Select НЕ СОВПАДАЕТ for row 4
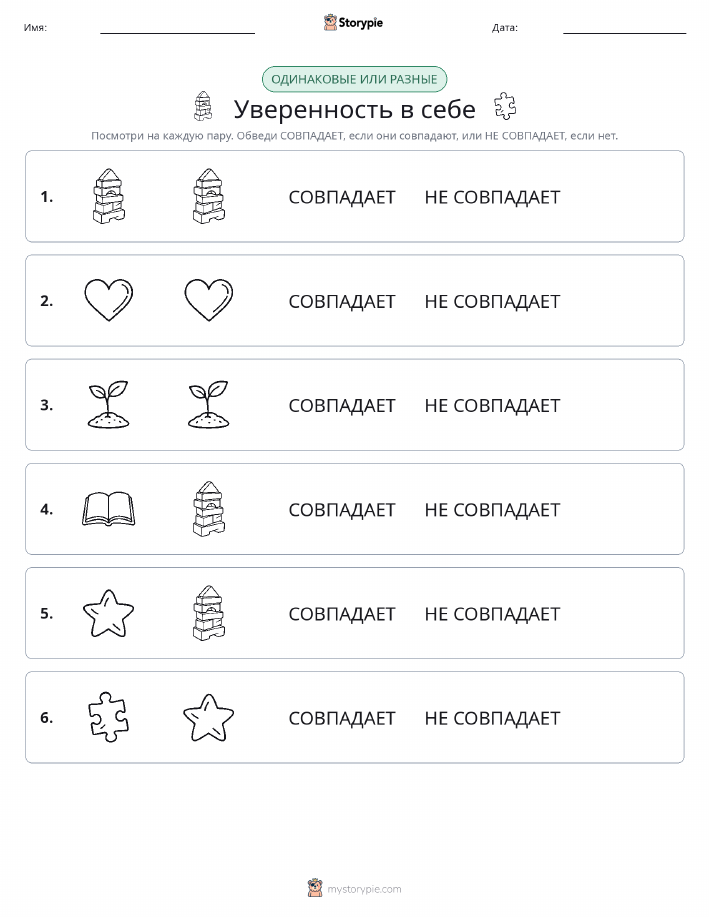The image size is (709, 917). tap(492, 510)
